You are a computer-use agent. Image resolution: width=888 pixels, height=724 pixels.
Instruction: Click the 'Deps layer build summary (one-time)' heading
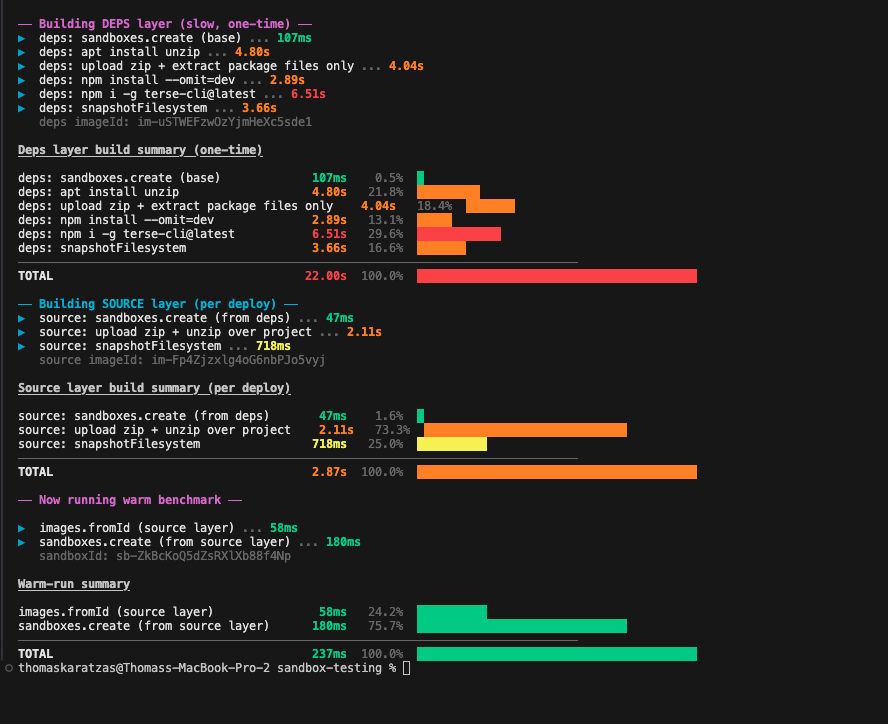(140, 150)
